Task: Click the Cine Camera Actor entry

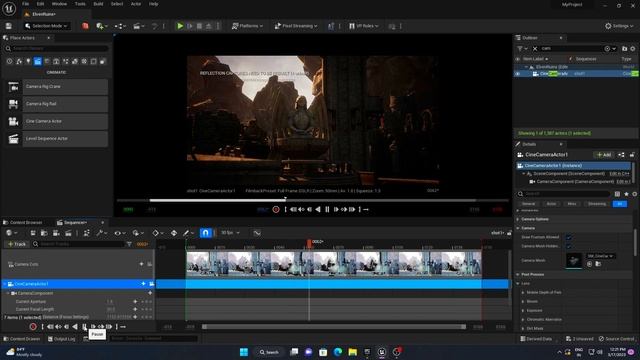Action: click(57, 121)
